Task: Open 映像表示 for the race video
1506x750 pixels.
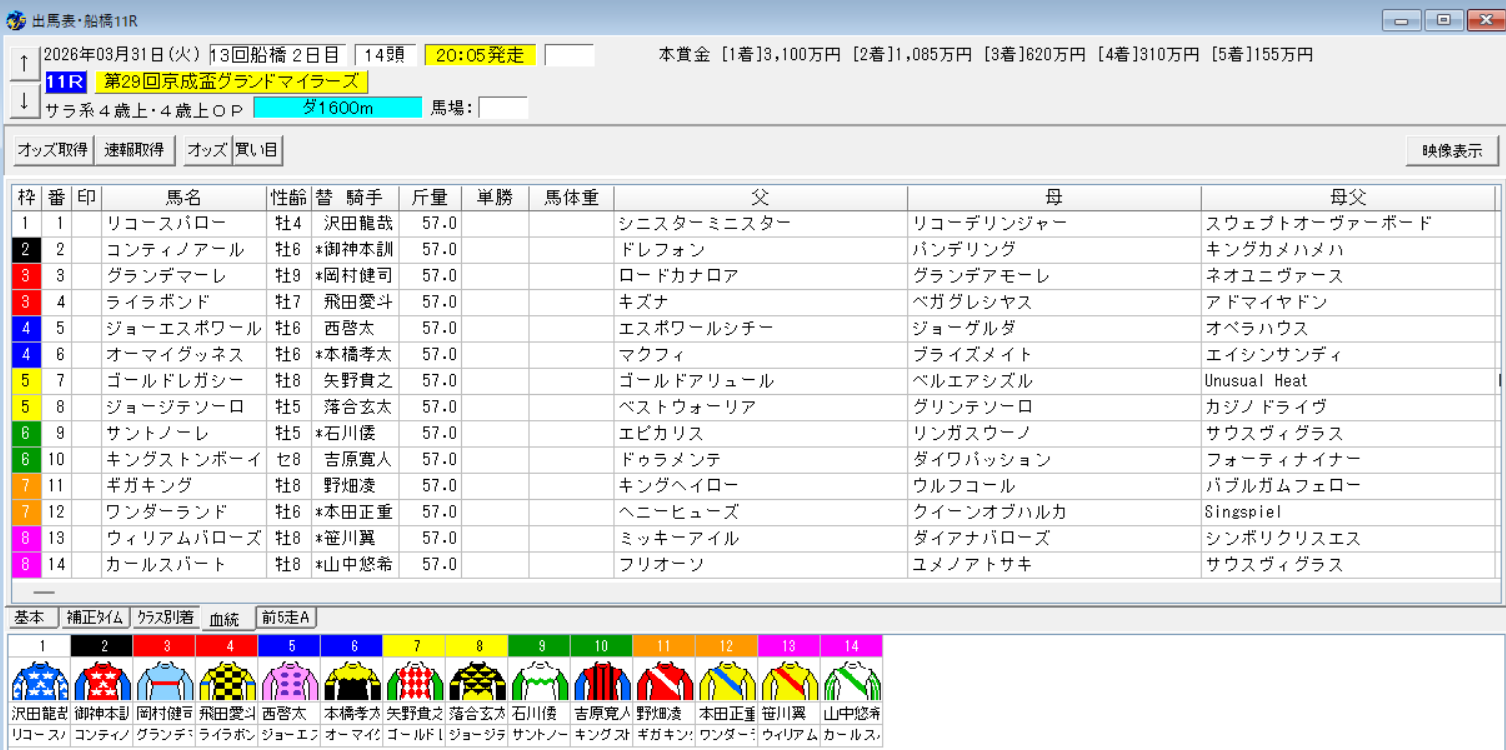Action: [1451, 150]
